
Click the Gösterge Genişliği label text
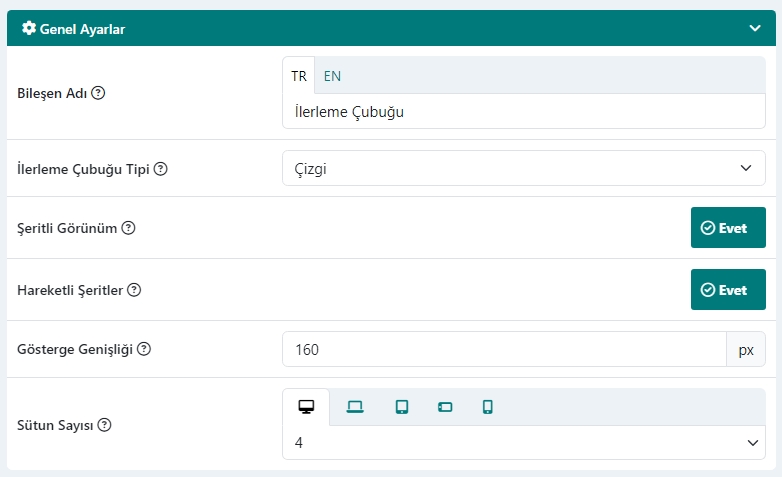[x=75, y=349]
